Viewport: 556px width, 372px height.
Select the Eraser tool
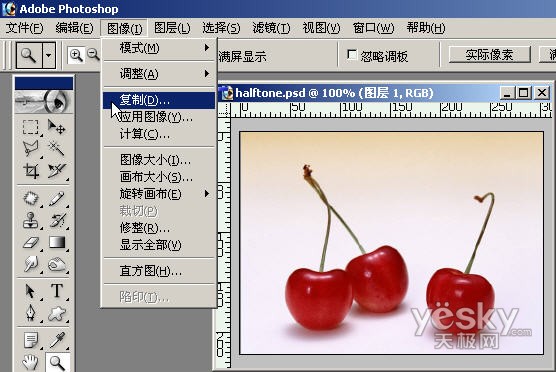[x=30, y=243]
